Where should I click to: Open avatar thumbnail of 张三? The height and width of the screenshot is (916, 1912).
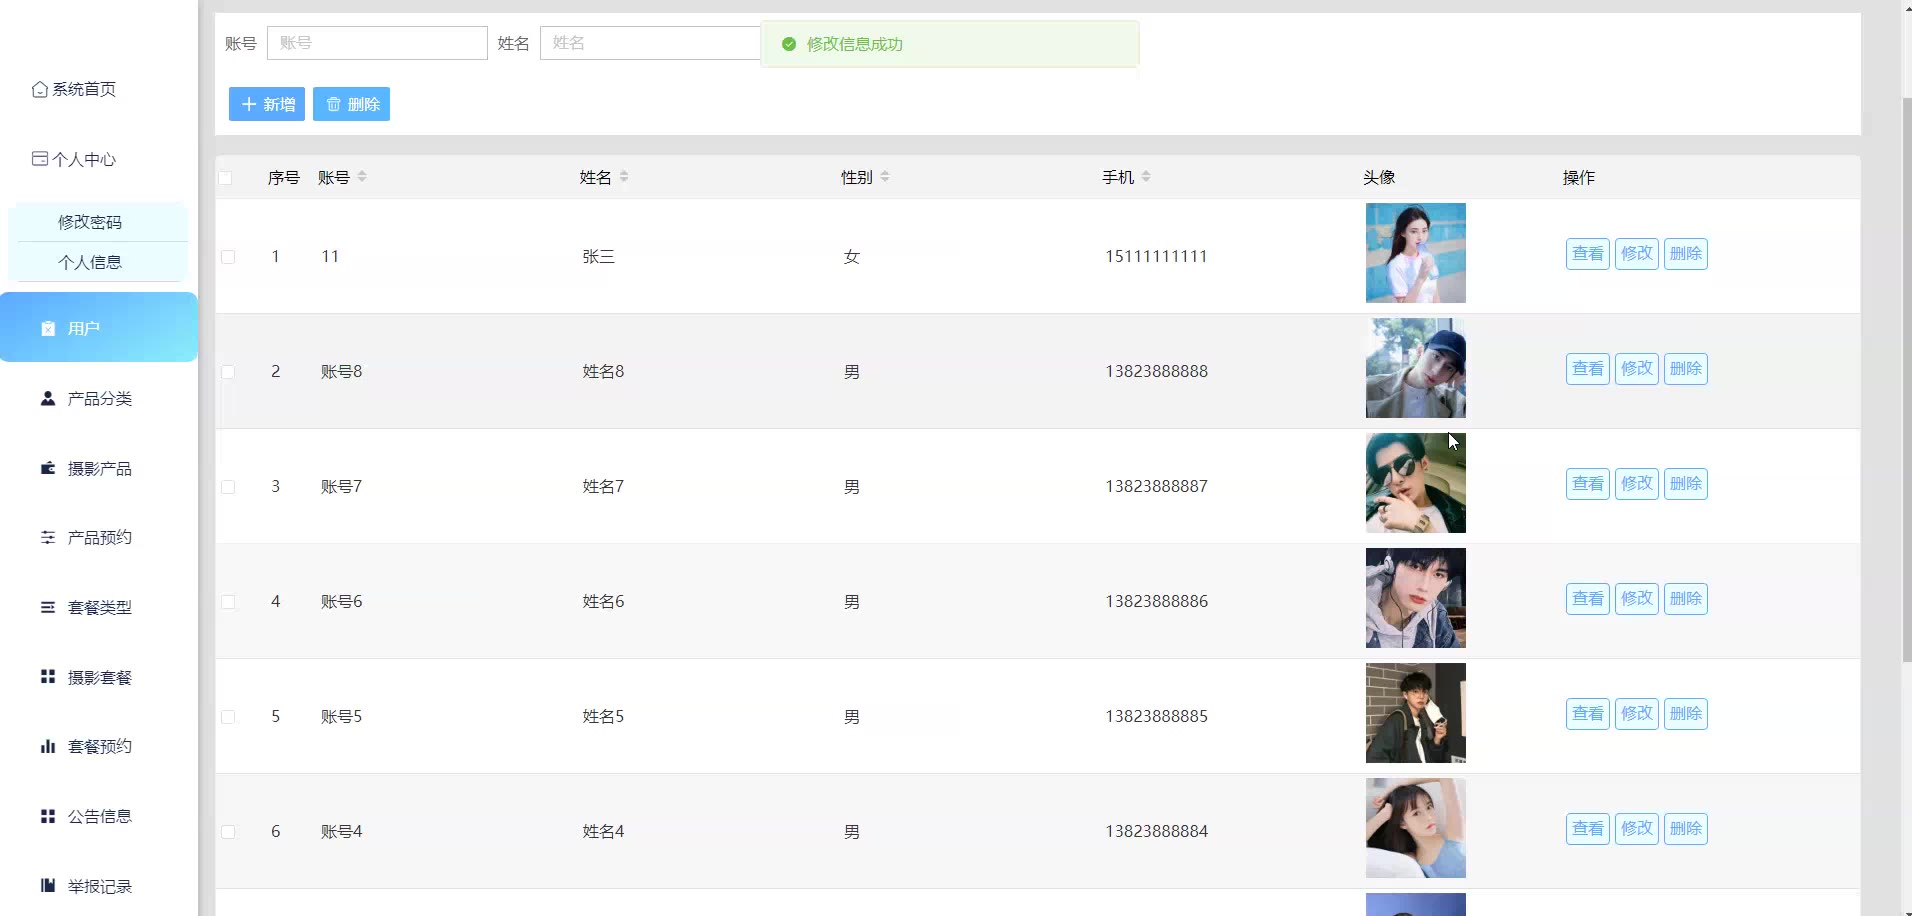pyautogui.click(x=1416, y=253)
